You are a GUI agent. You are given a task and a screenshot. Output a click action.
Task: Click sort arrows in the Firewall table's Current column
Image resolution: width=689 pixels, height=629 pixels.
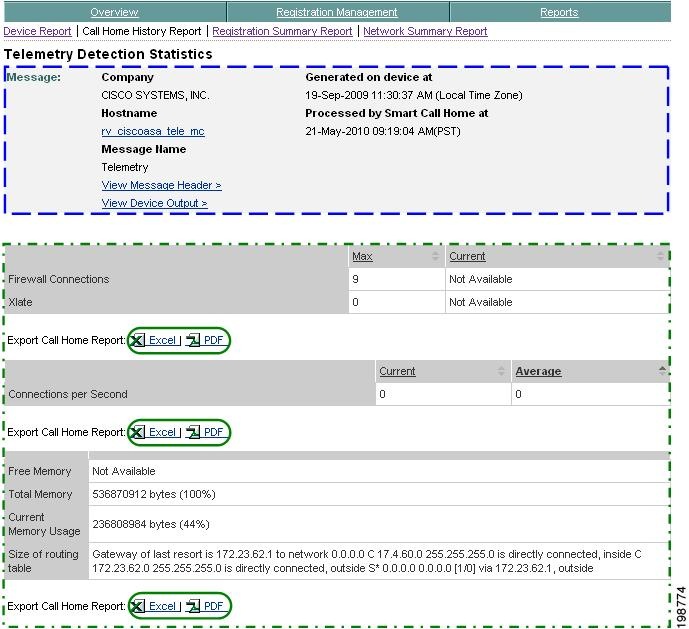659,257
